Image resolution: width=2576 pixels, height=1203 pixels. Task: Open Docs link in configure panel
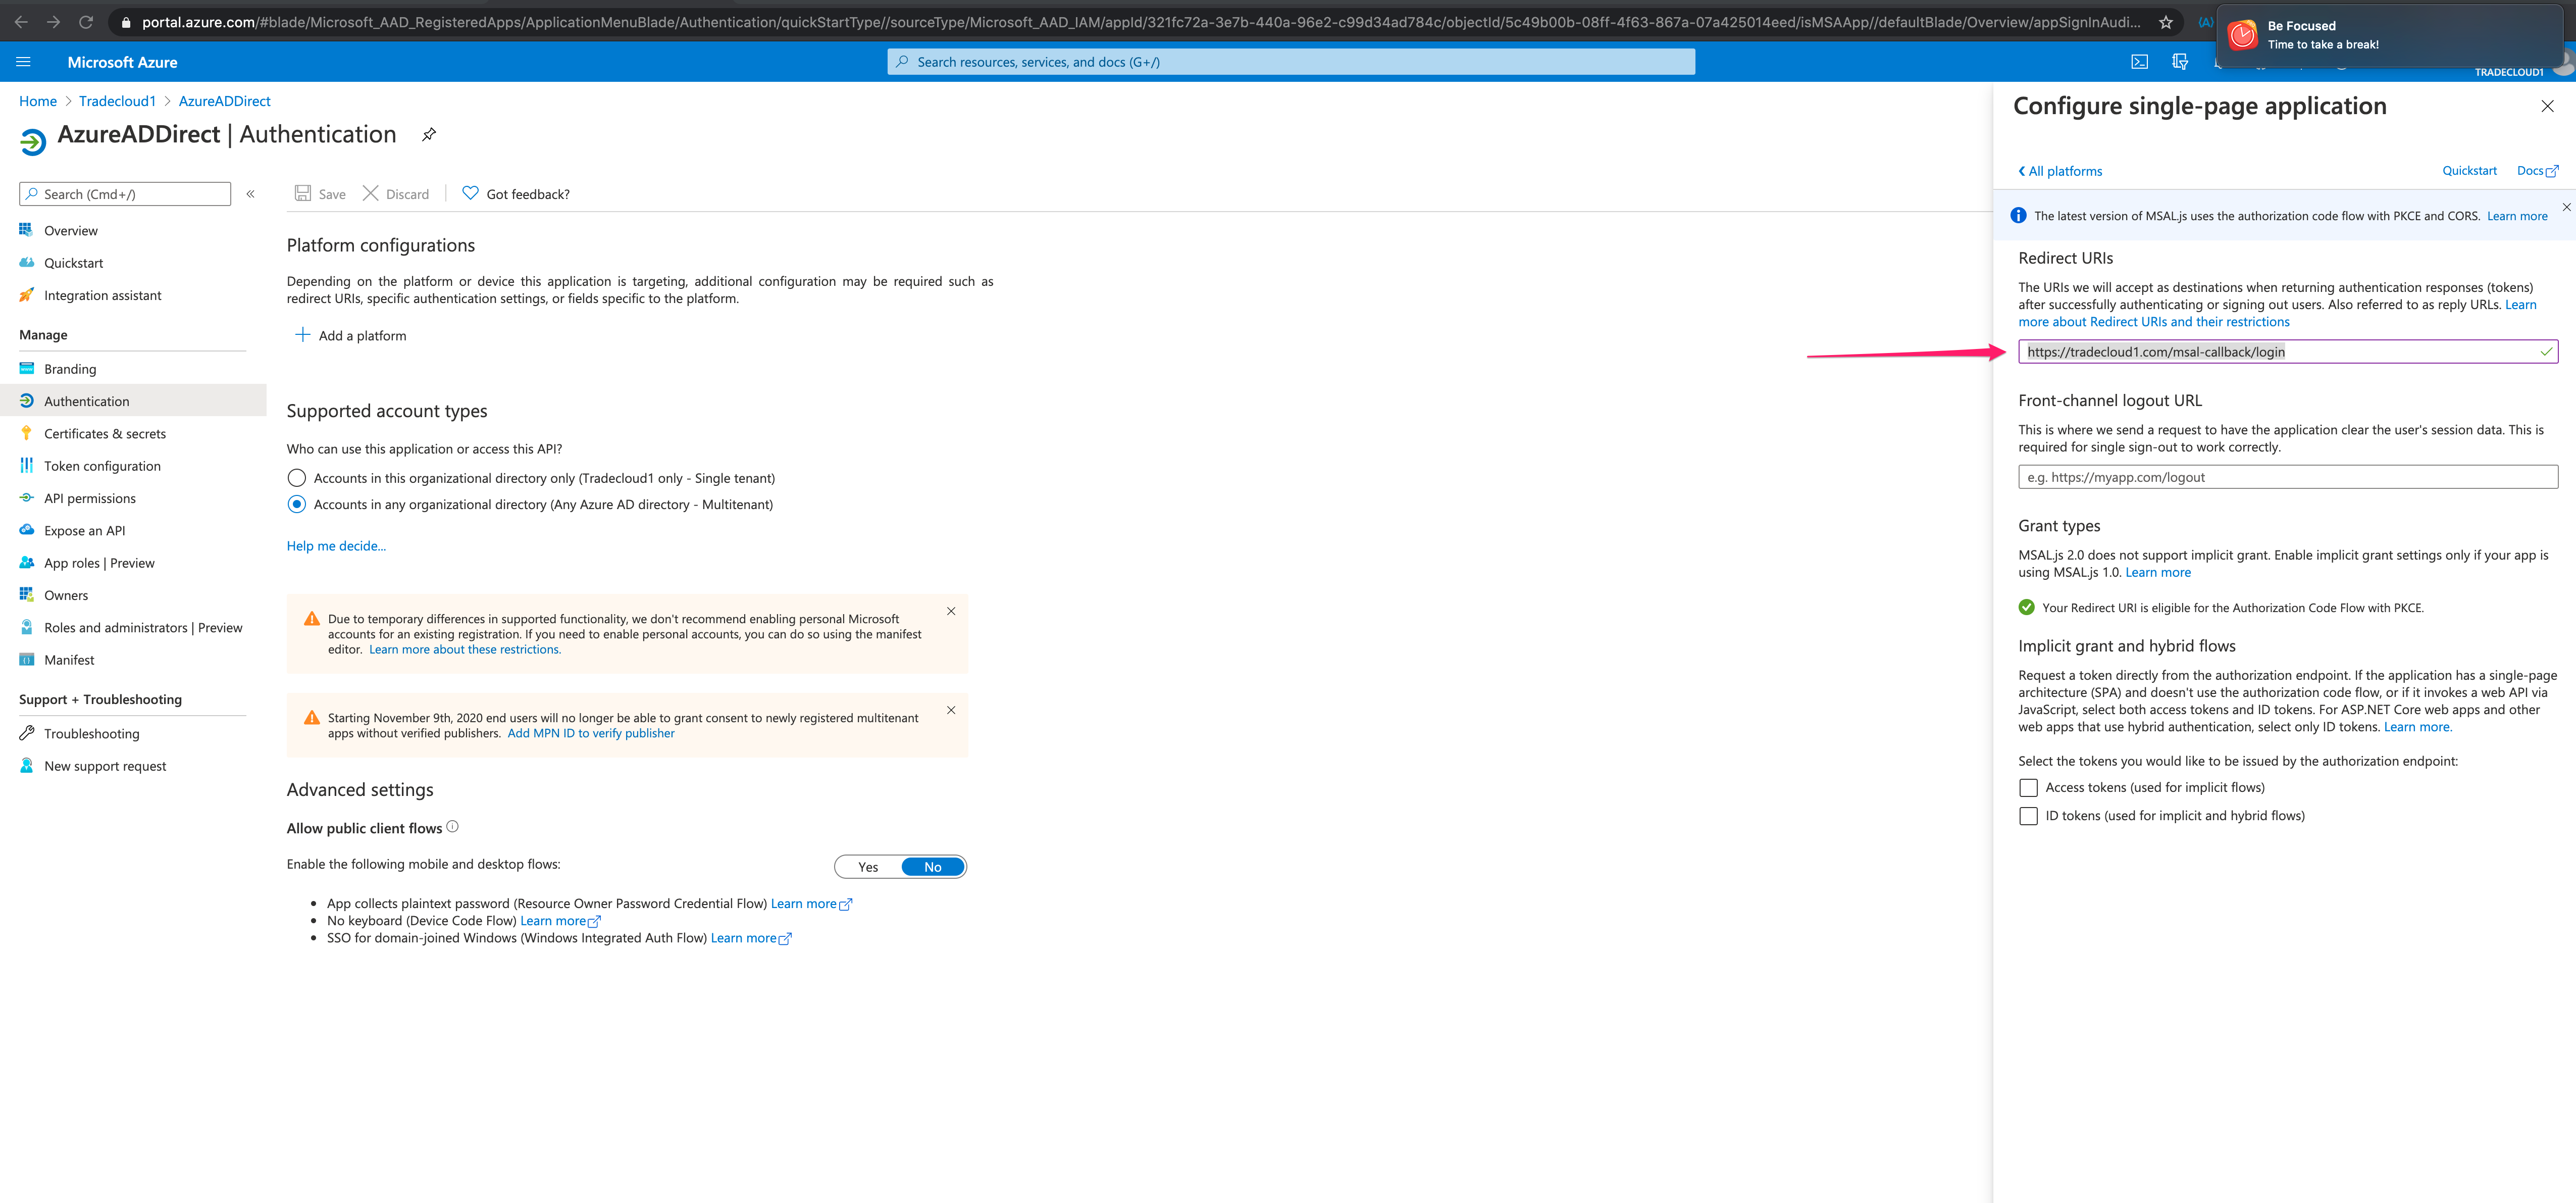[x=2537, y=171]
